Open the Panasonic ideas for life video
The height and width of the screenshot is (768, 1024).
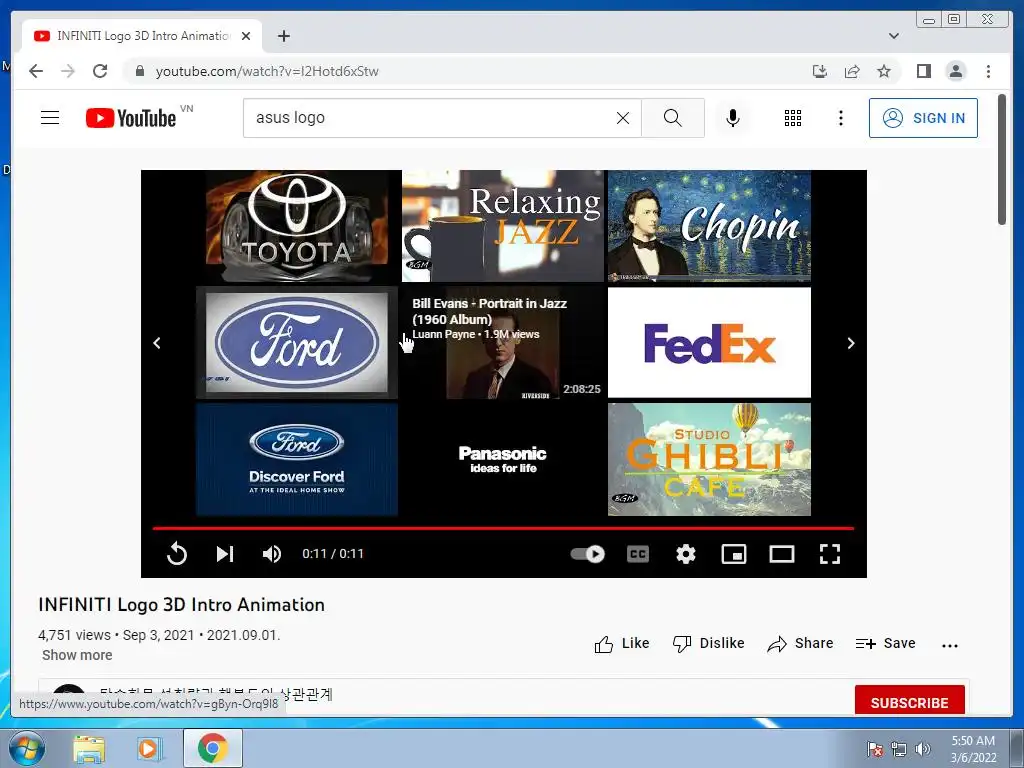coord(503,459)
